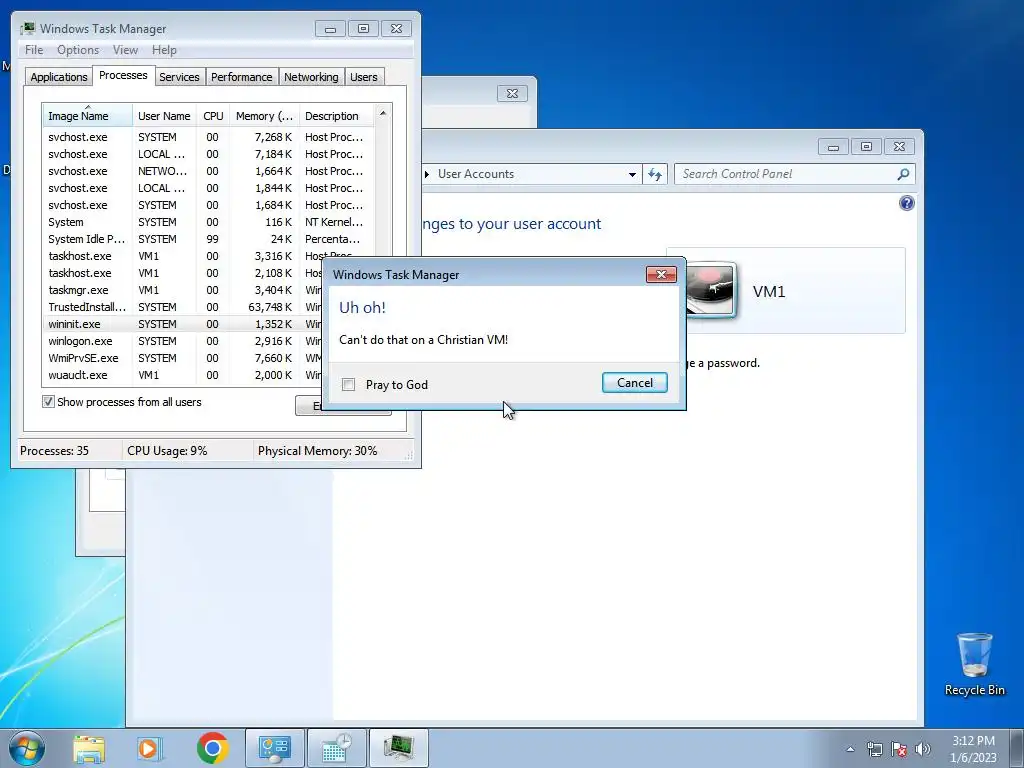Open the View menu in Task Manager

[125, 50]
